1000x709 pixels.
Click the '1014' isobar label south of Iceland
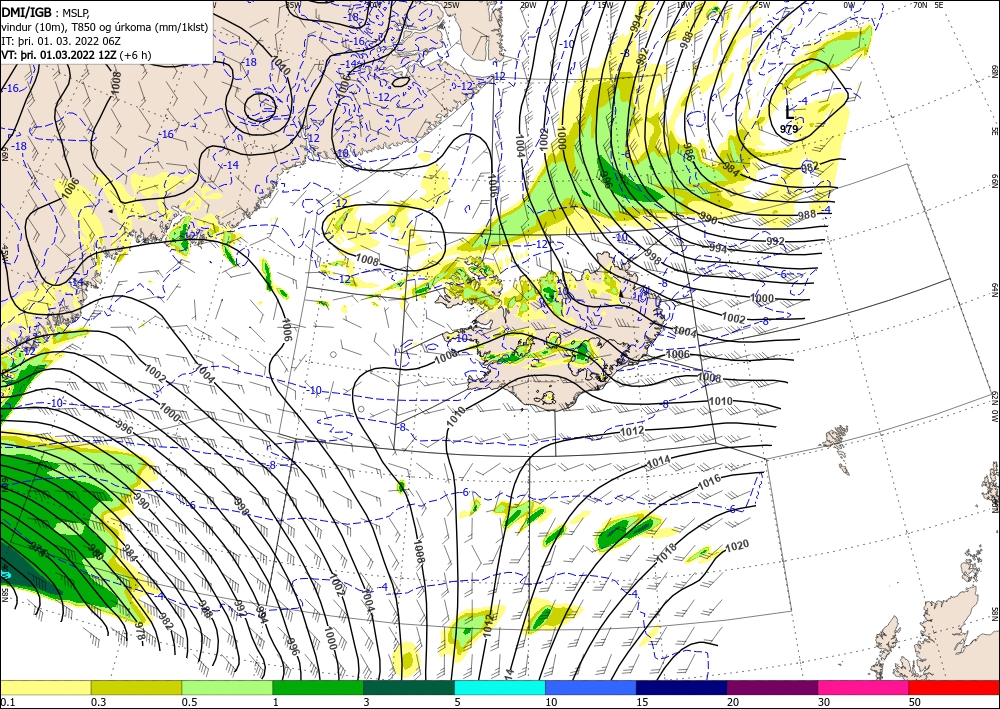click(658, 461)
